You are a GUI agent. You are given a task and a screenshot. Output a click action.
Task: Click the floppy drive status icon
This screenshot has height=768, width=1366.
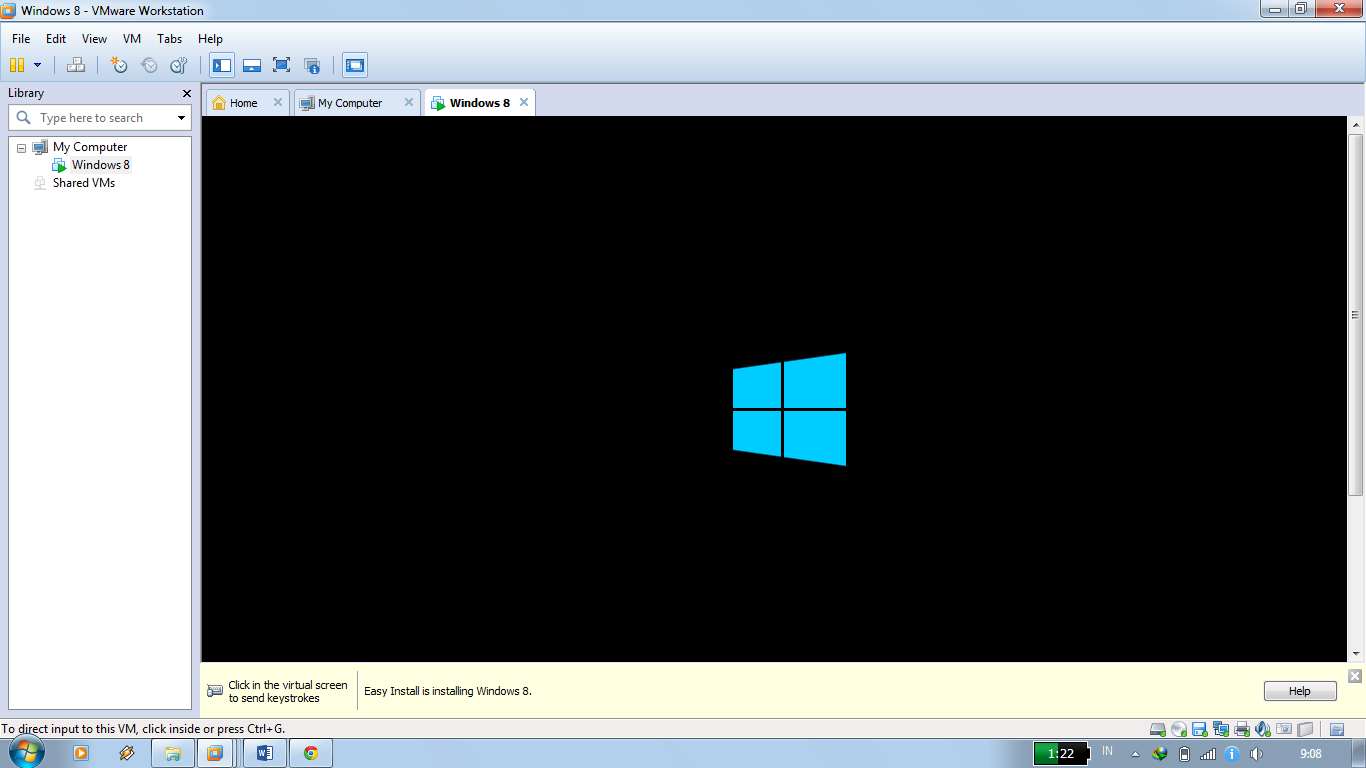coord(1200,729)
